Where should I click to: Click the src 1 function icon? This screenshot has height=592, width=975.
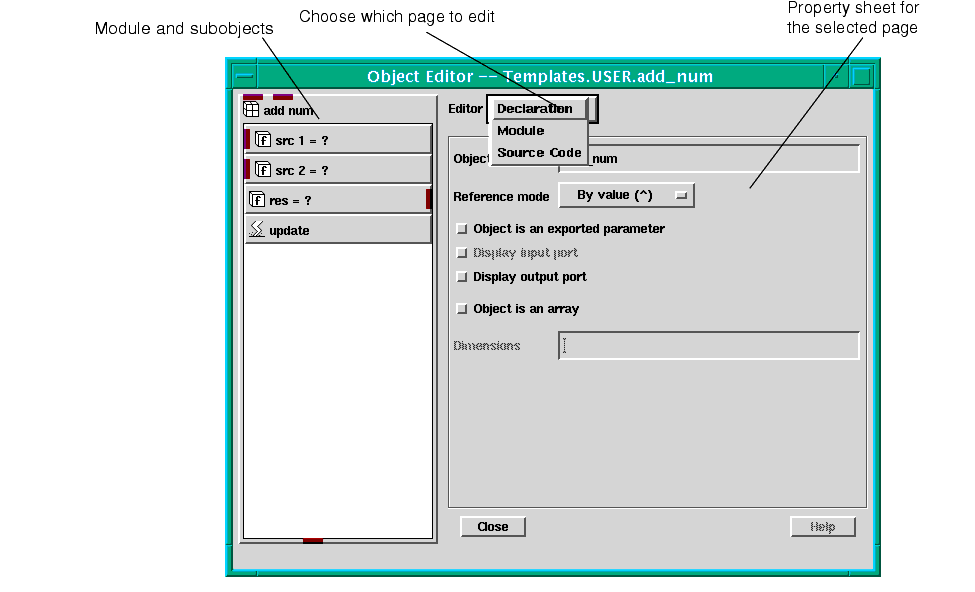[x=263, y=140]
